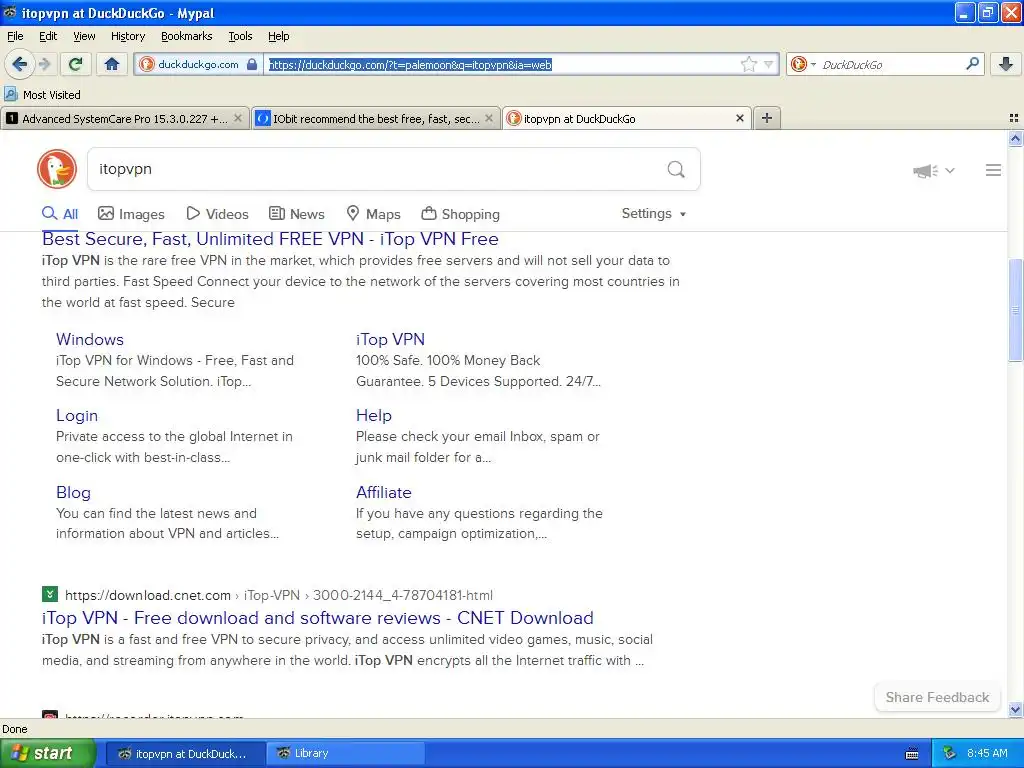This screenshot has height=768, width=1024.
Task: Open the URL history dropdown arrow
Action: coord(769,64)
